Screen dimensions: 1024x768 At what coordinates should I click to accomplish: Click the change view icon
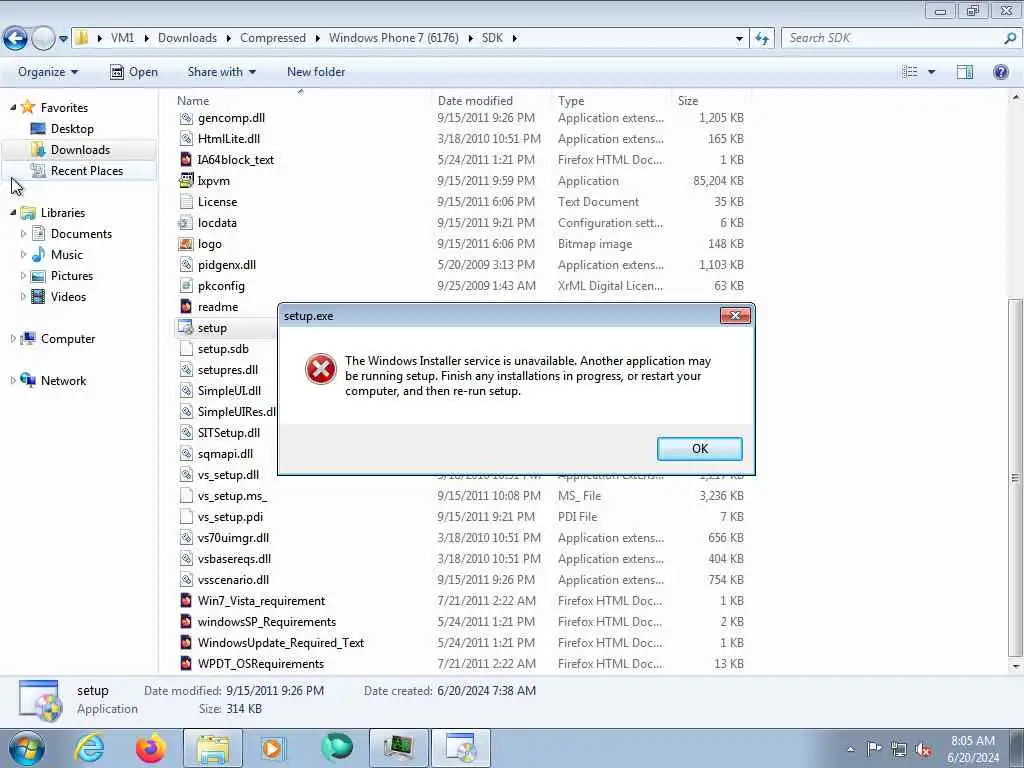[910, 72]
